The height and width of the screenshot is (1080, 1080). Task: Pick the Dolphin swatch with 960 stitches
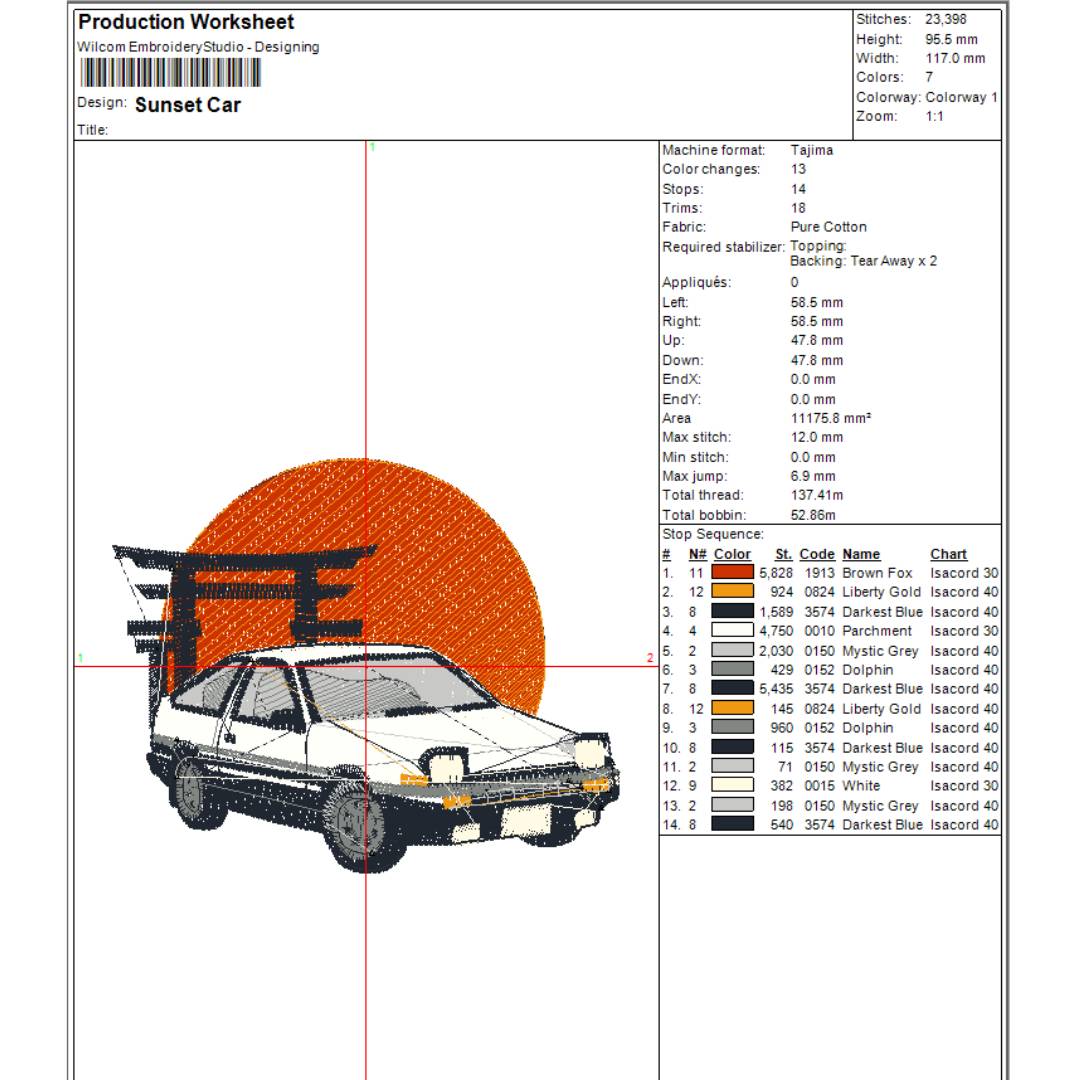click(x=732, y=727)
